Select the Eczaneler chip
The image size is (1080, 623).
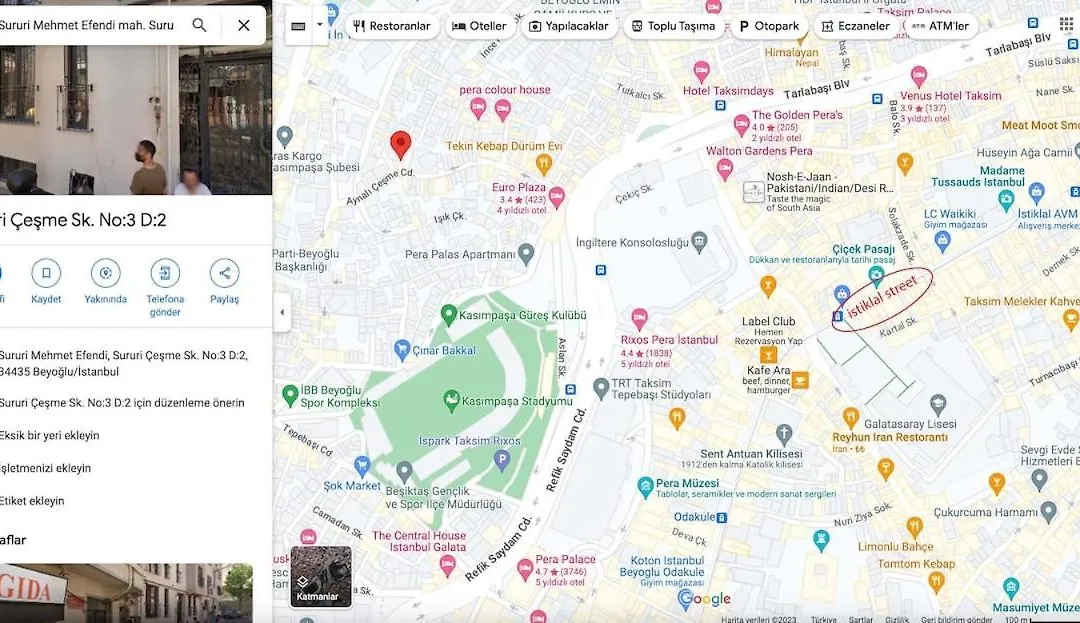coord(855,26)
